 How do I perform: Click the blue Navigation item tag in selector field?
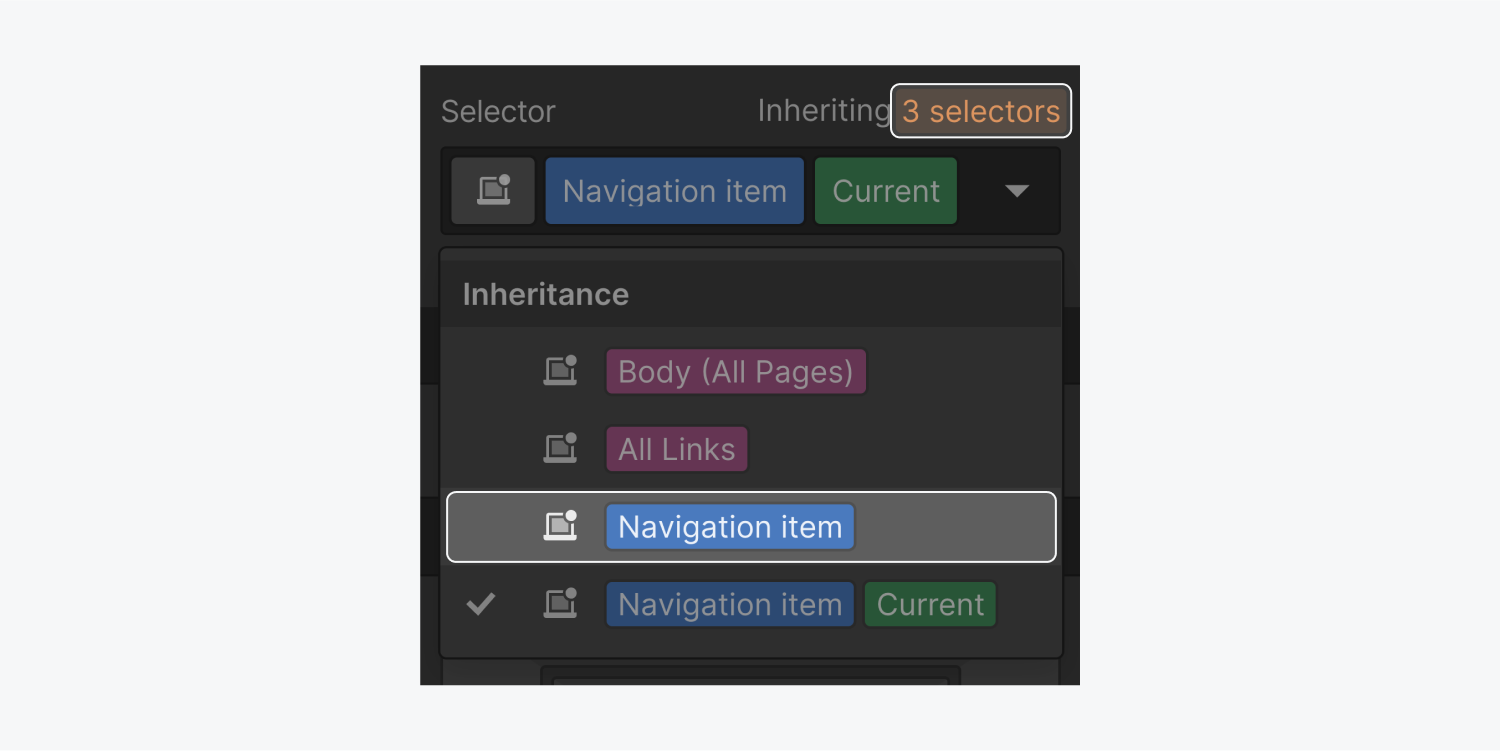tap(673, 190)
